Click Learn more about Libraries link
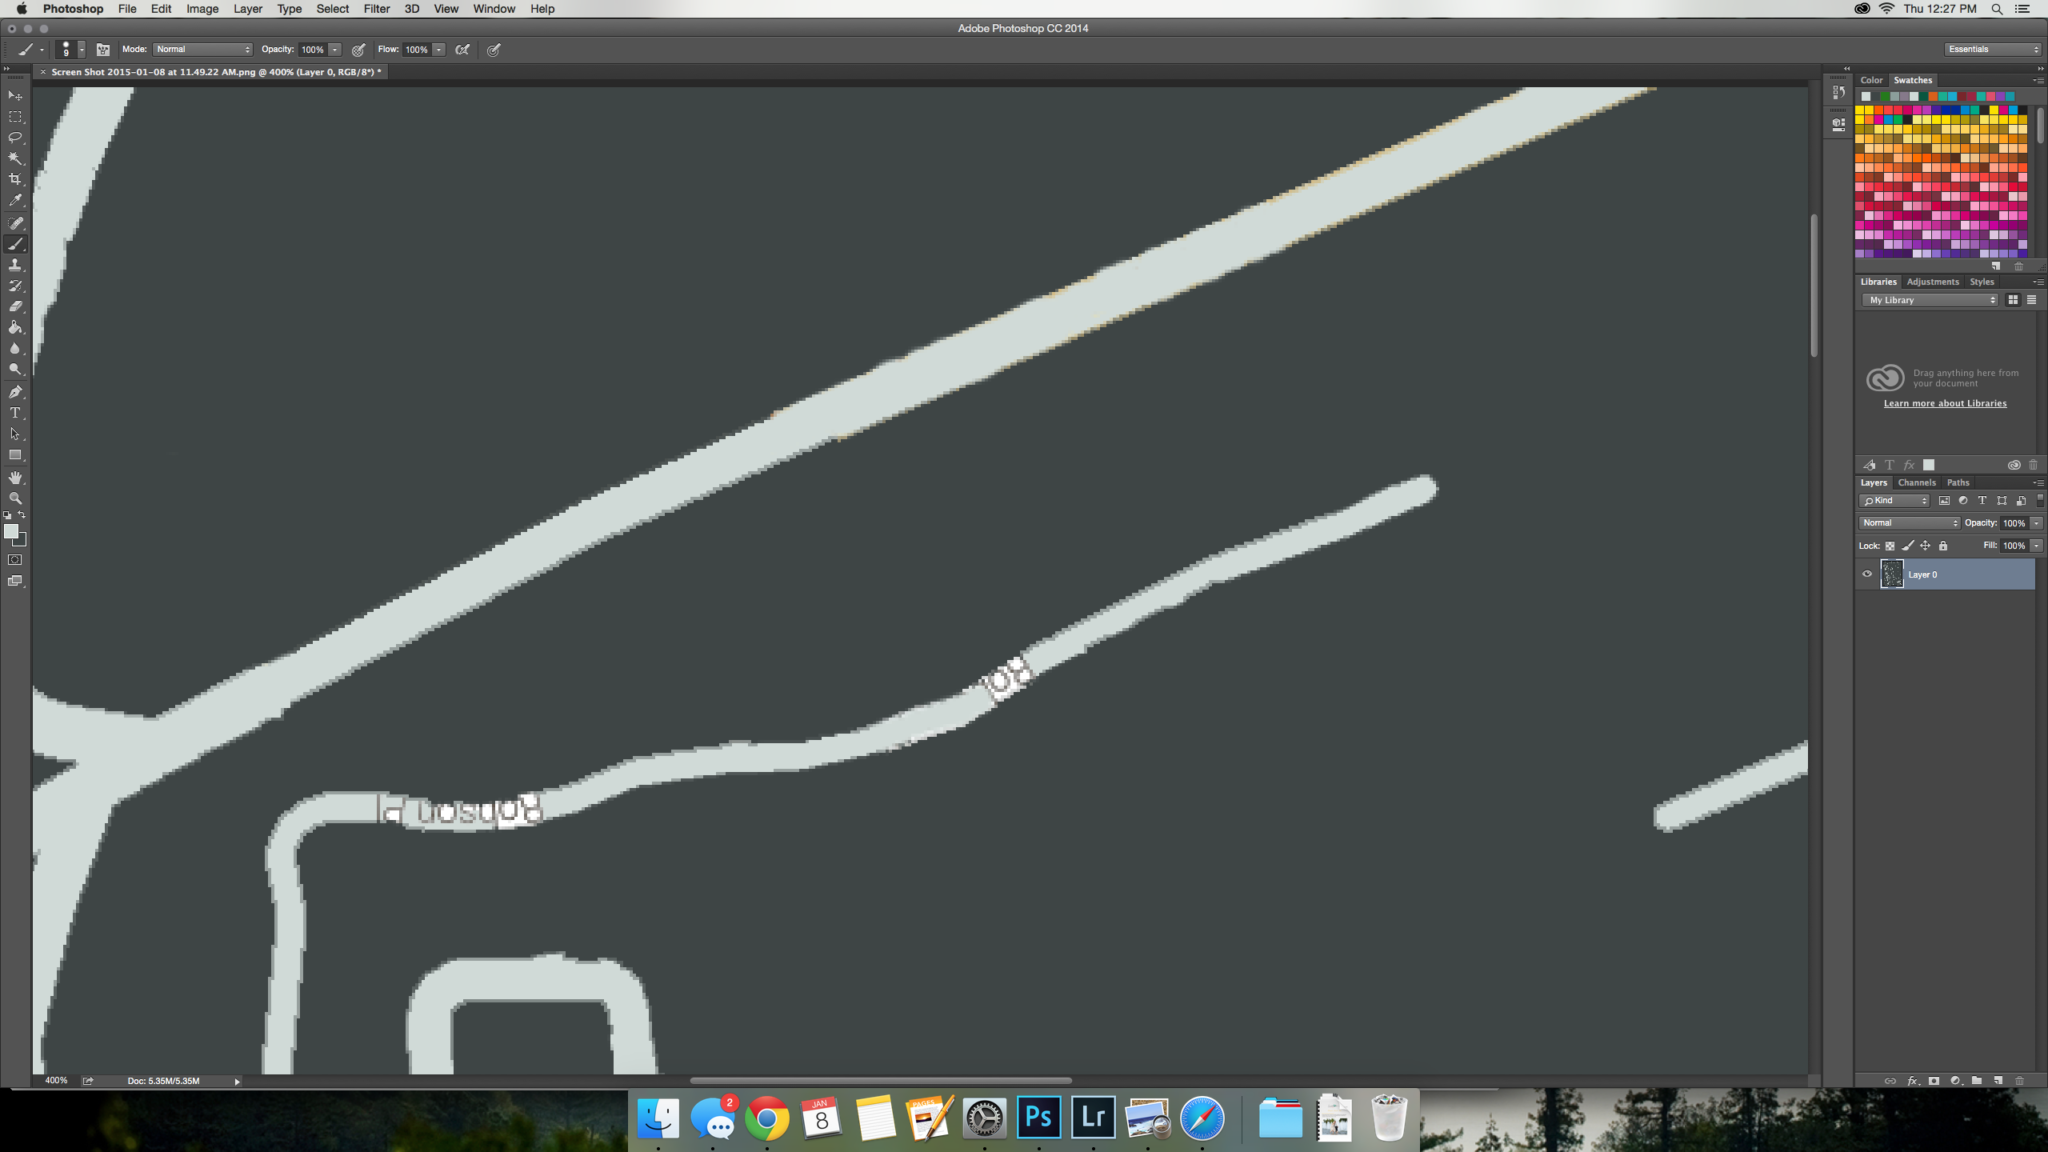 [1945, 404]
